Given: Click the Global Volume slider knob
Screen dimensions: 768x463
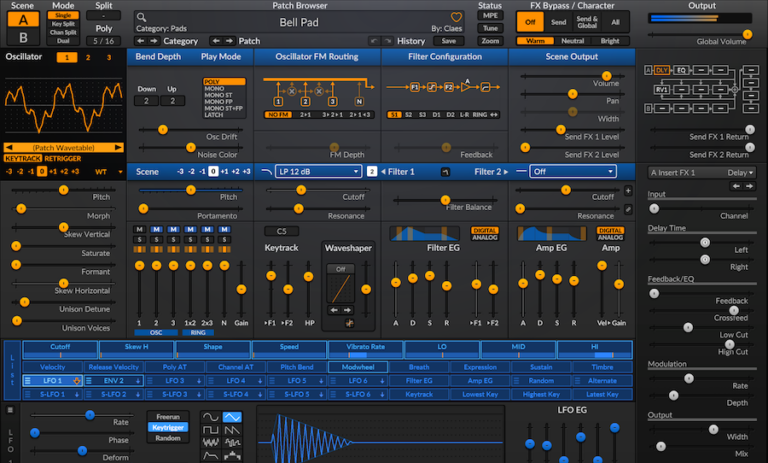Looking at the screenshot, I should pos(747,34).
